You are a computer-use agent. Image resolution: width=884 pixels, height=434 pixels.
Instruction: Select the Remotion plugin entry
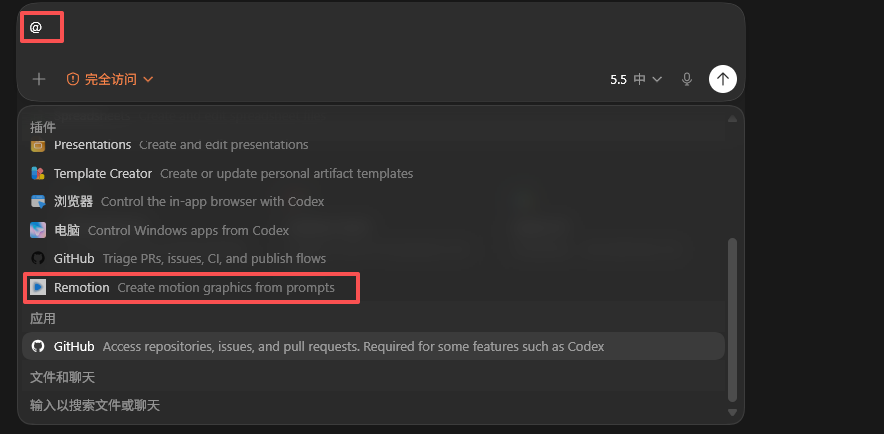(192, 287)
